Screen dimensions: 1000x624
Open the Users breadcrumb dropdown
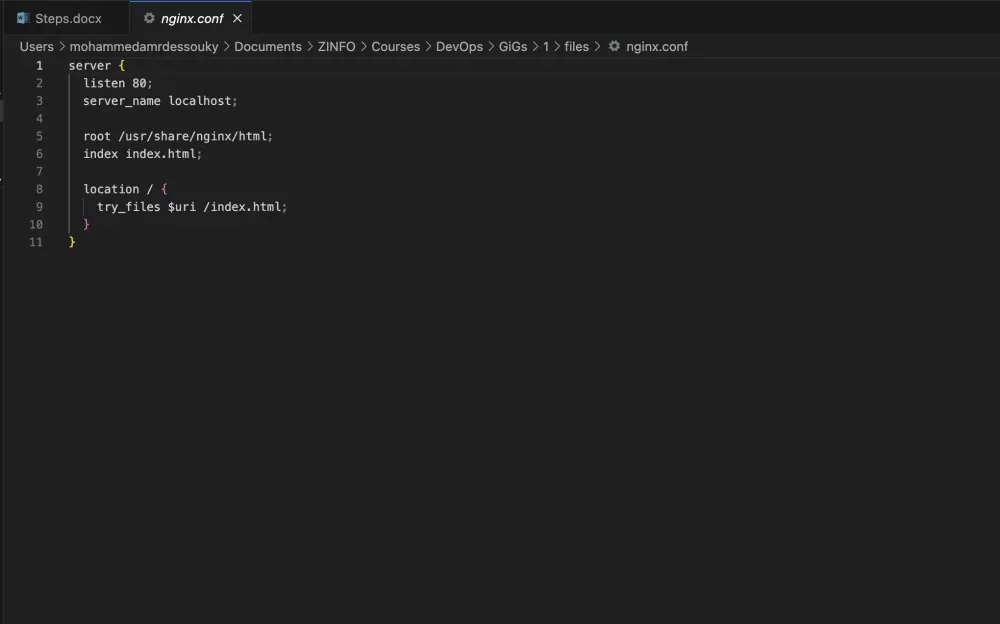(36, 46)
